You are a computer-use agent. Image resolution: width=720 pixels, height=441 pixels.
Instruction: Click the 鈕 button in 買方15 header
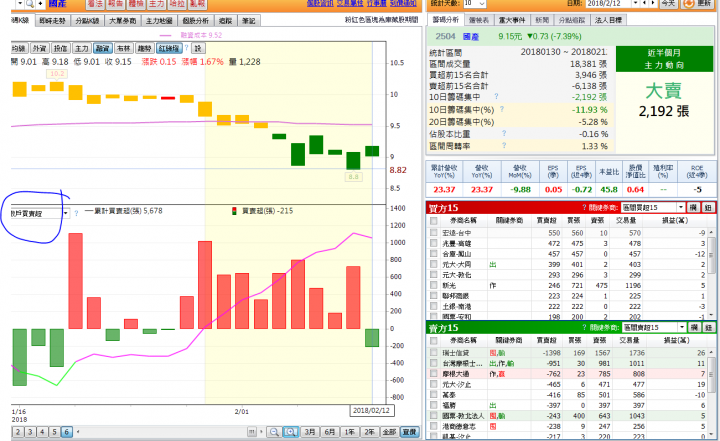(x=708, y=208)
